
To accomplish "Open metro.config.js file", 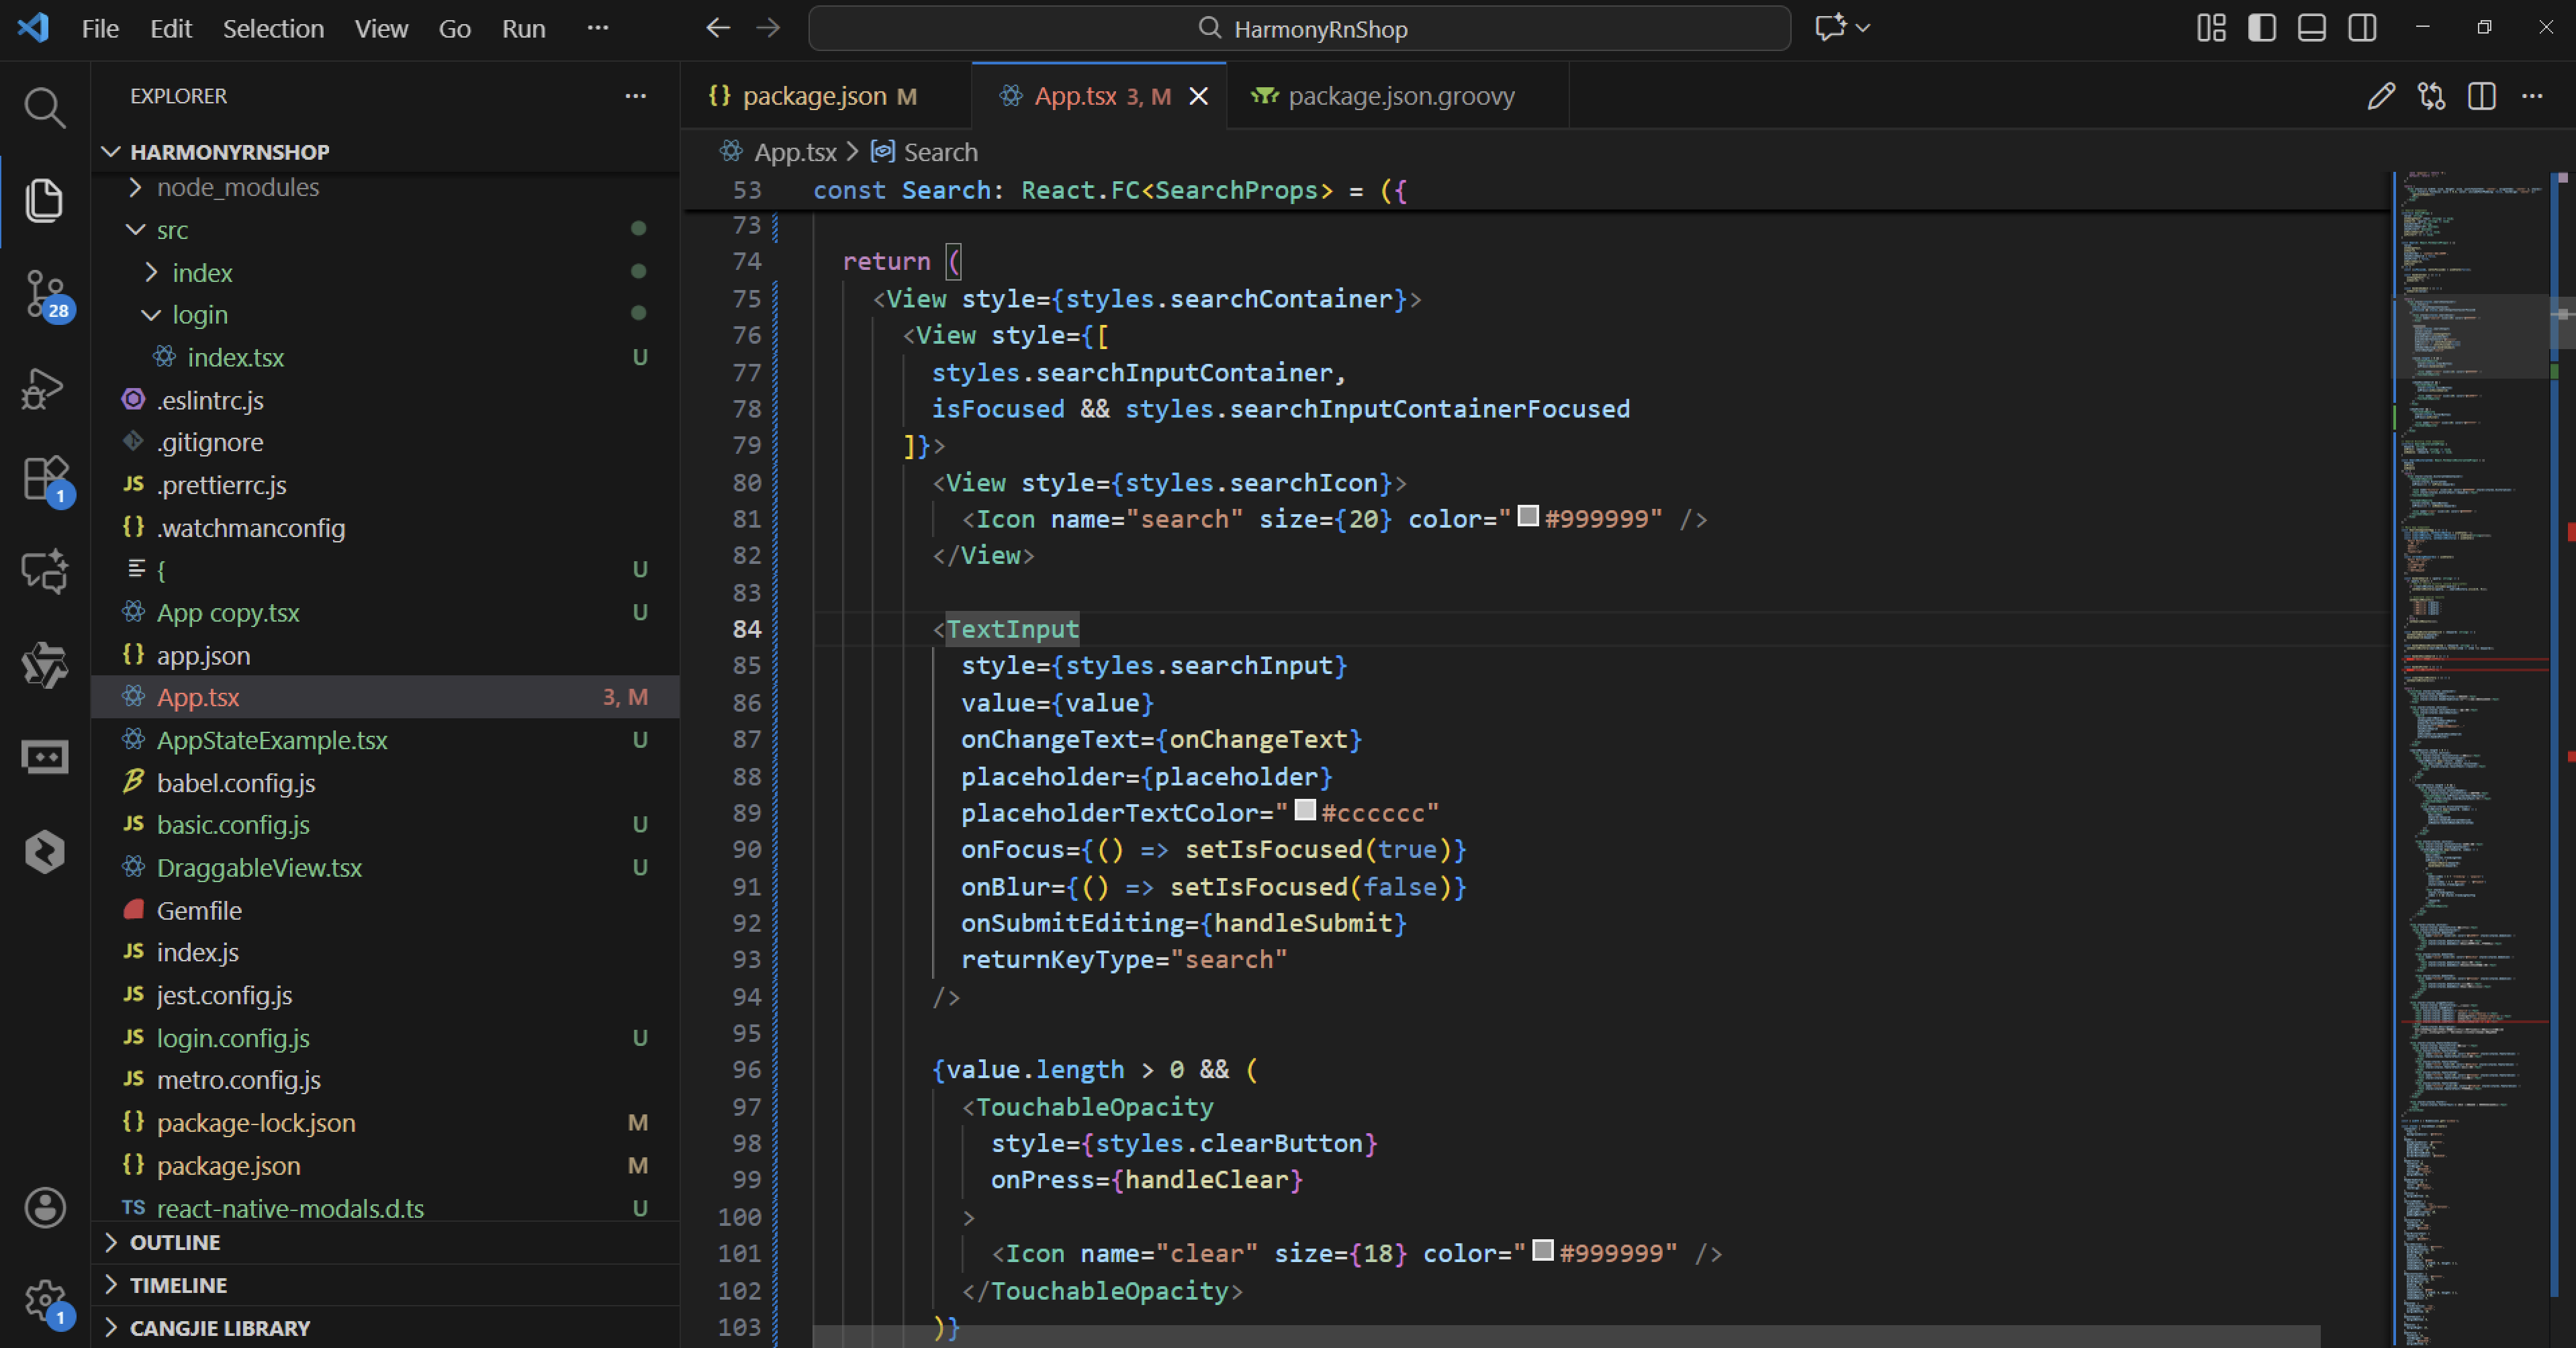I will click(239, 1080).
